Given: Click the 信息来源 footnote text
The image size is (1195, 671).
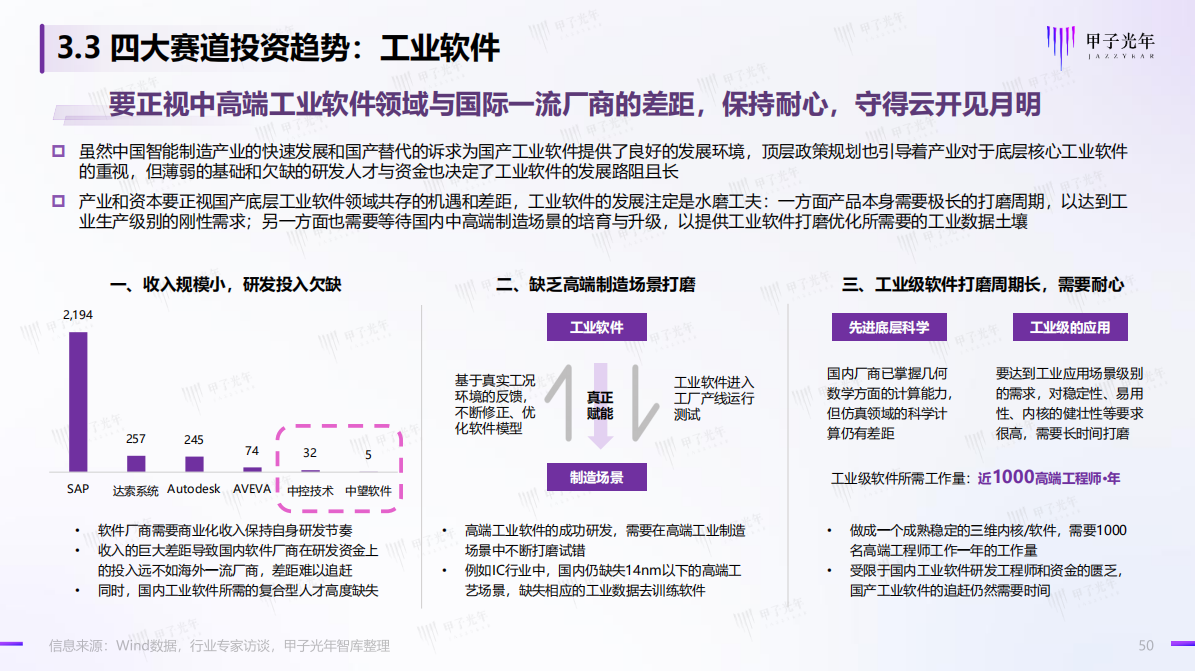Looking at the screenshot, I should pos(219,646).
